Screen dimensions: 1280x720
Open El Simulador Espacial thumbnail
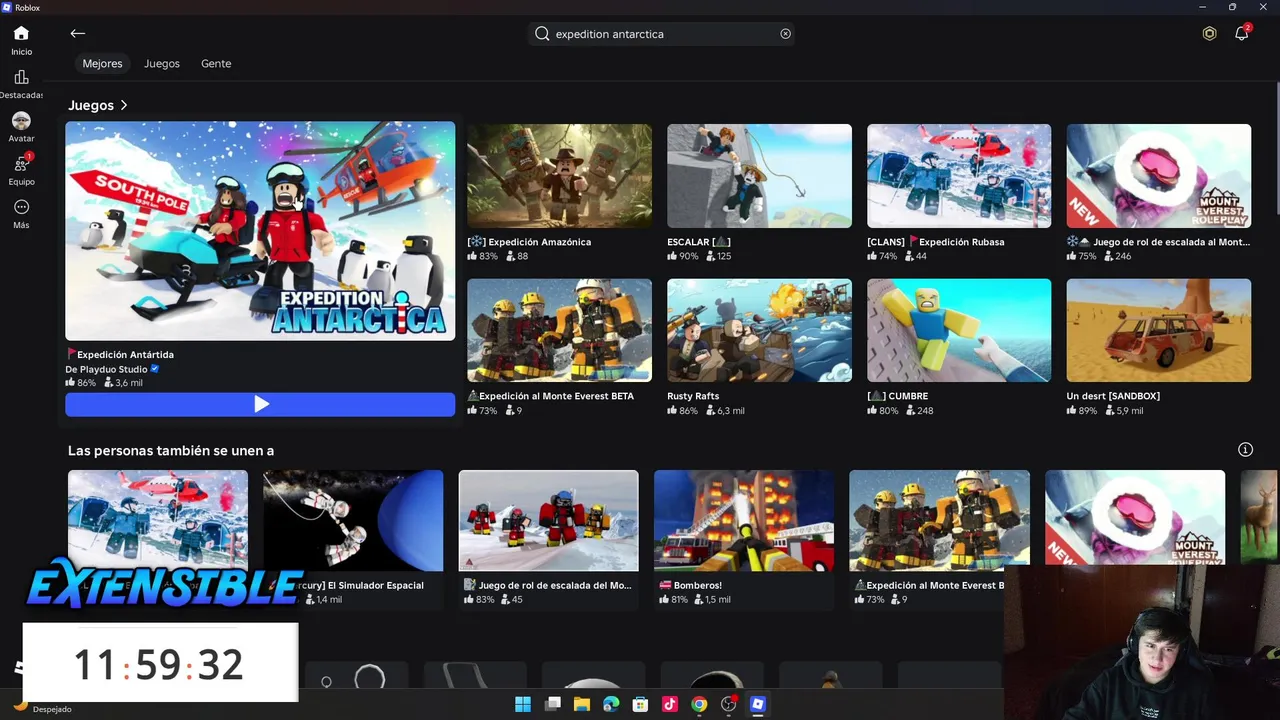tap(353, 520)
